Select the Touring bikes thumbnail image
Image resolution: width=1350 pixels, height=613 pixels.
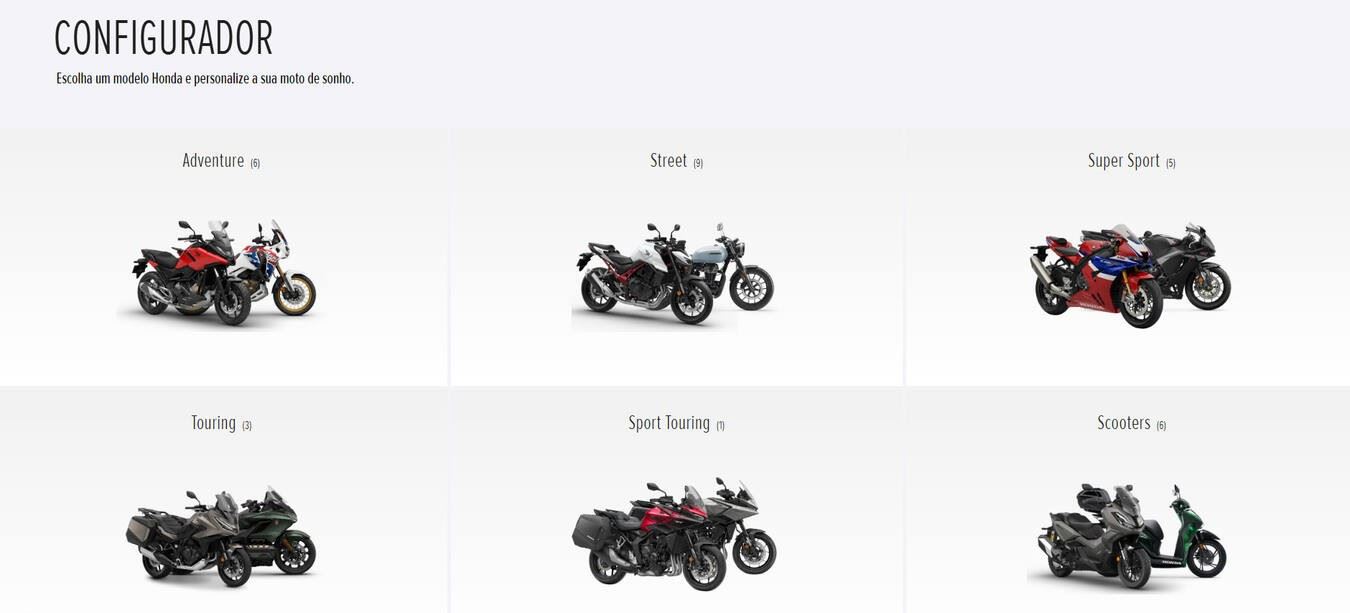221,536
